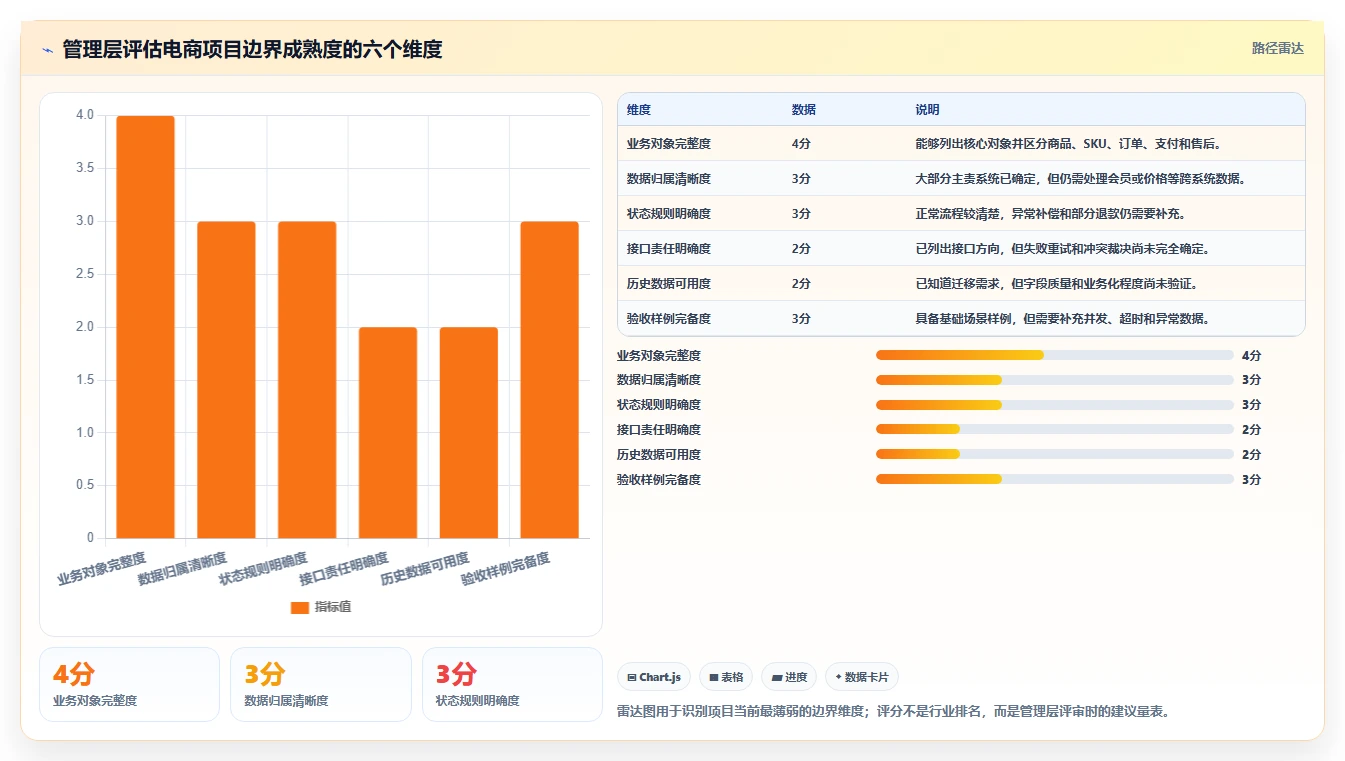Click the Chart.js chip
The image size is (1345, 761).
654,677
